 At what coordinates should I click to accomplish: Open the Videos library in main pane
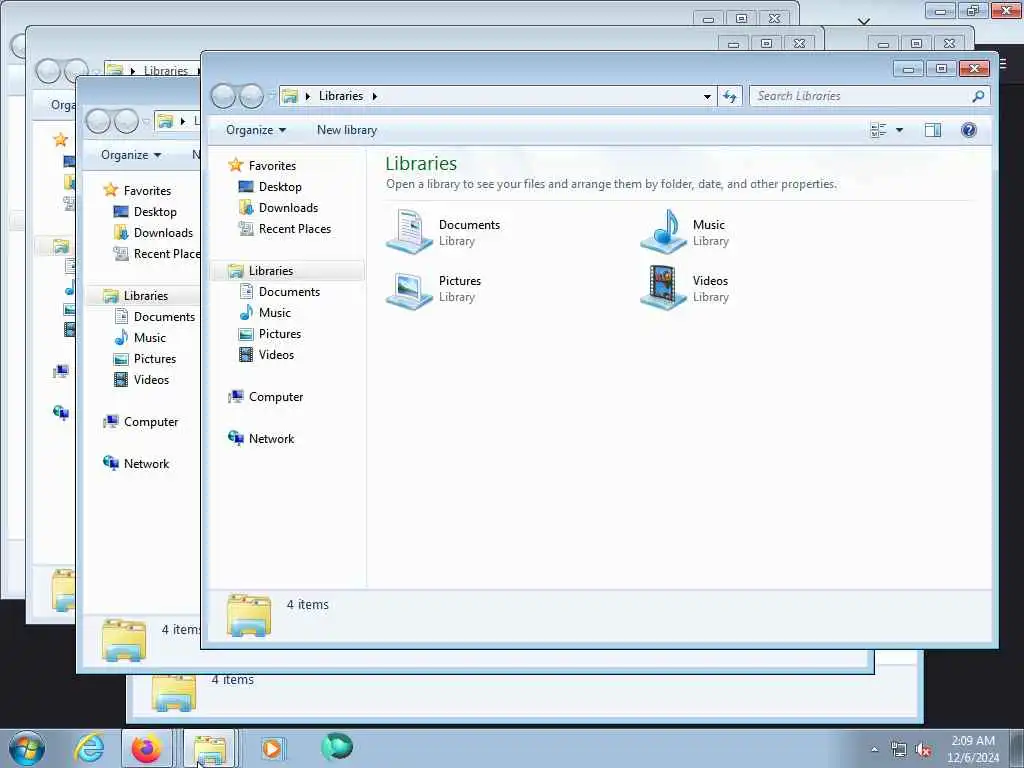click(685, 288)
